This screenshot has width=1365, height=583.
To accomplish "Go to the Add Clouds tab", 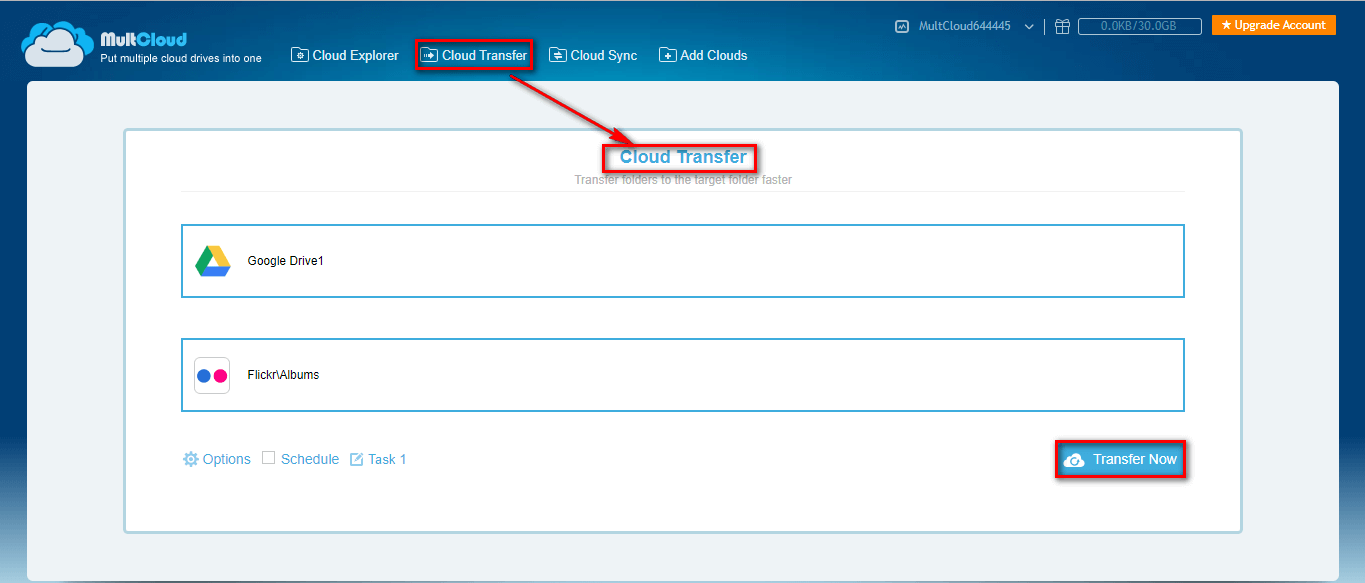I will tap(703, 55).
